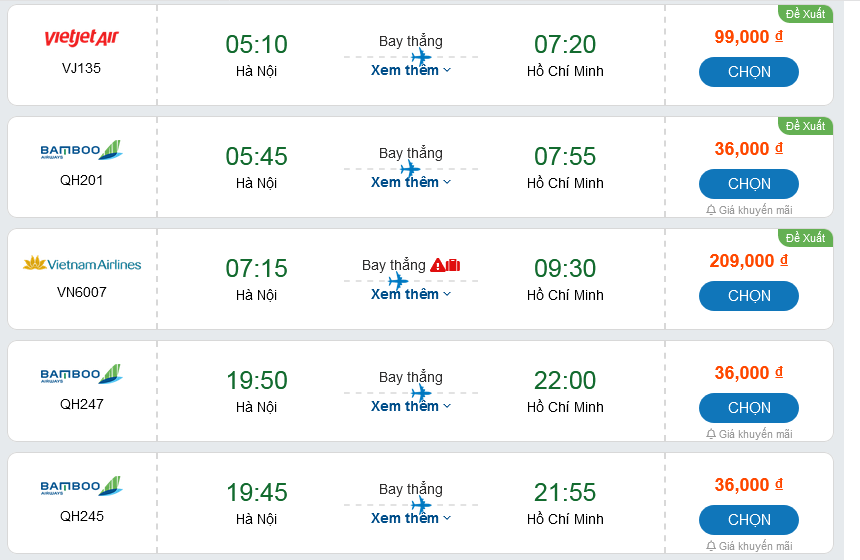Screen dimensions: 860x560
Task: Click the Bamboo Airways logo for QH245
Action: tap(82, 487)
